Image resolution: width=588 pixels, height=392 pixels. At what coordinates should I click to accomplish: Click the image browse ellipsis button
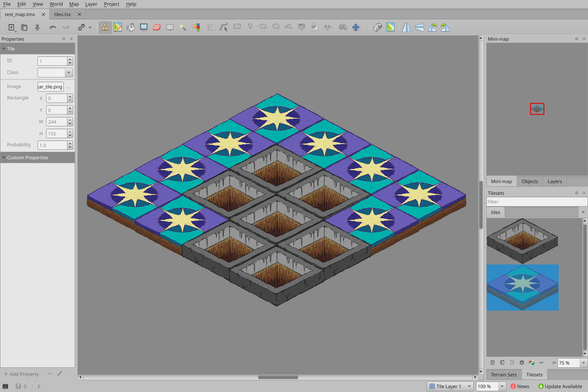tap(69, 87)
